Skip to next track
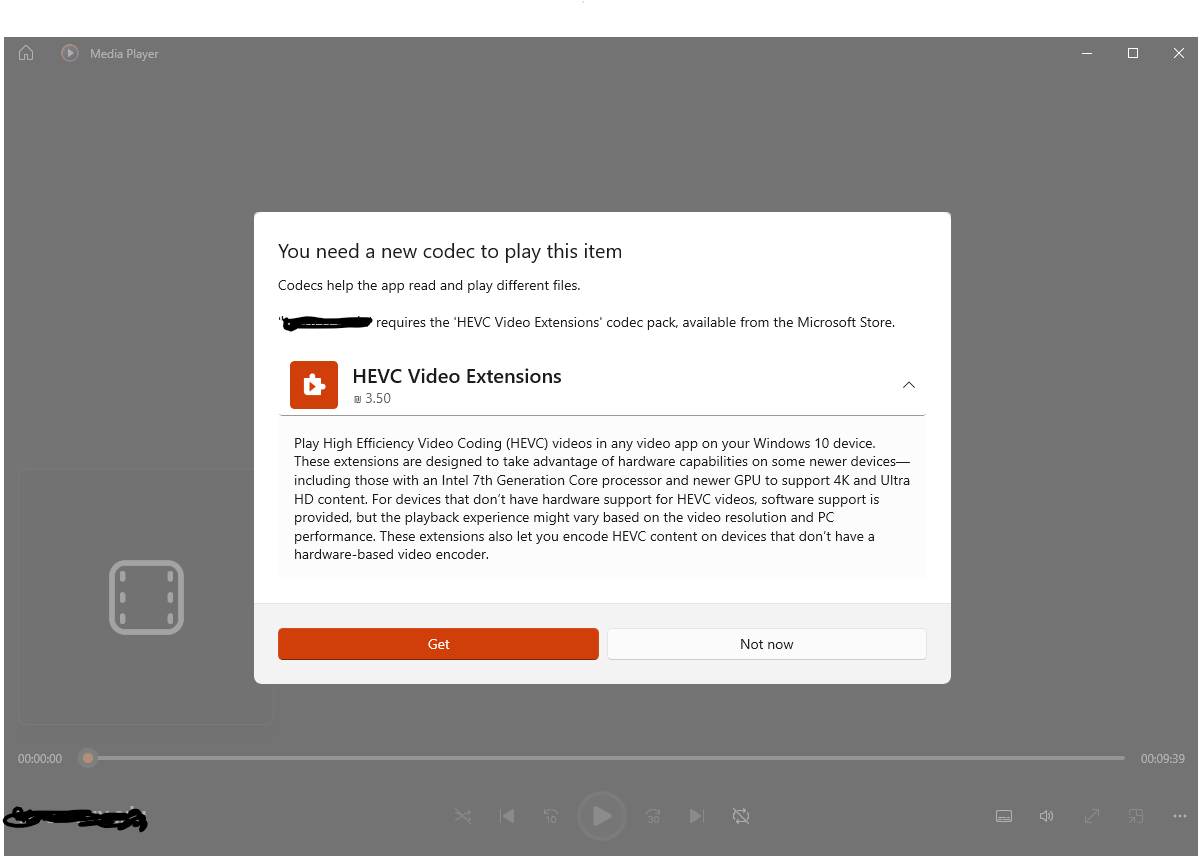This screenshot has height=856, width=1198. point(697,816)
